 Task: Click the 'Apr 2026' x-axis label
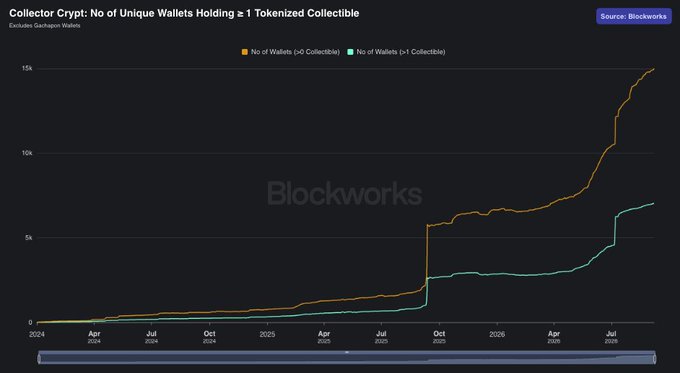point(554,337)
